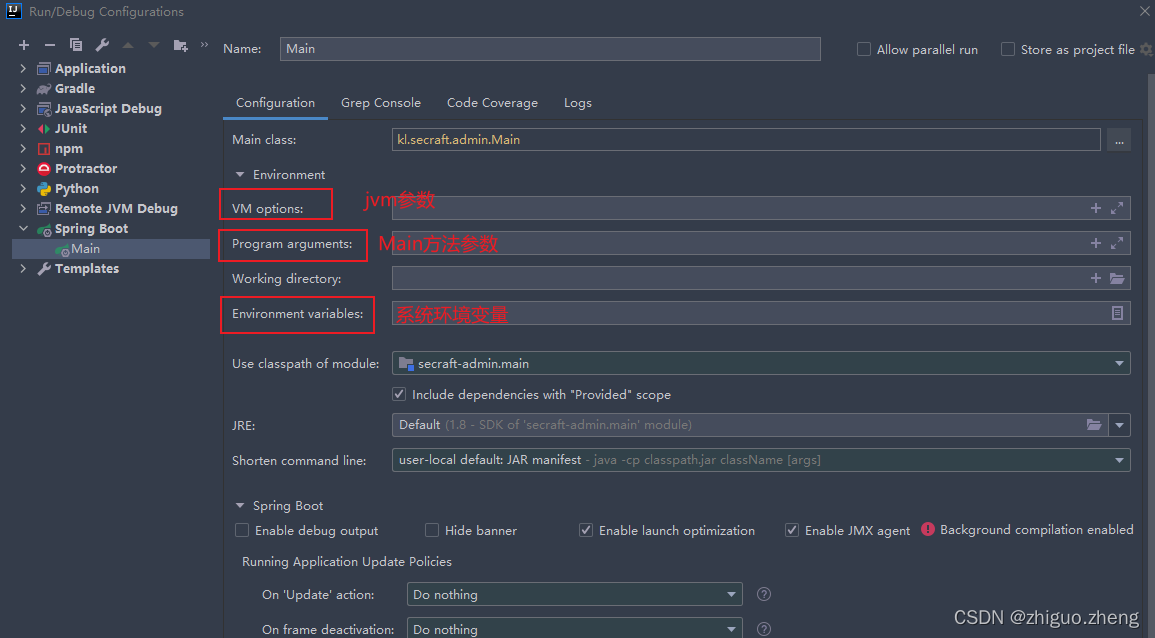
Task: Browse for a Working directory folder
Action: [1117, 278]
